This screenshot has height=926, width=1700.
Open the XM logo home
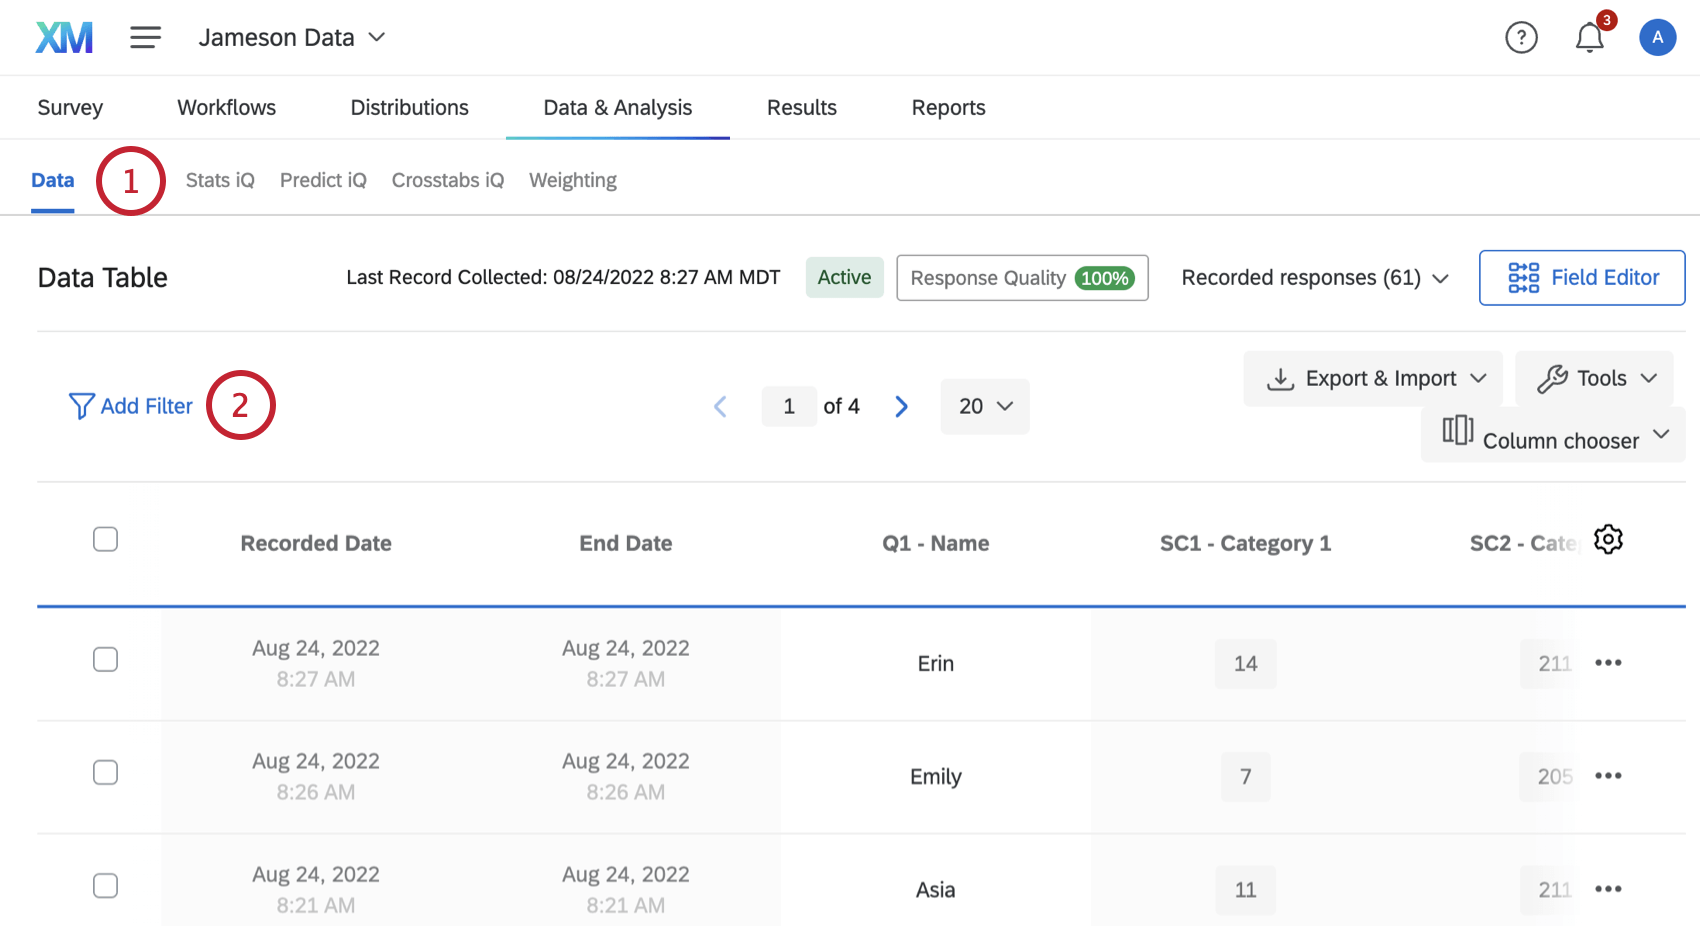point(64,38)
